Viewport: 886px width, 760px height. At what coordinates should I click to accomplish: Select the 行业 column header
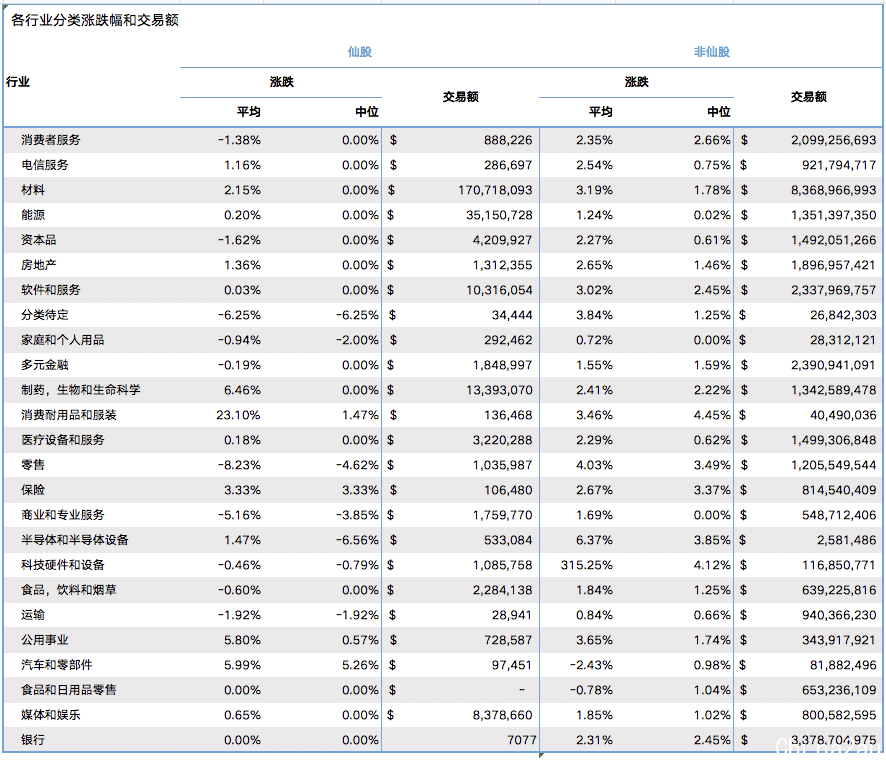point(18,82)
